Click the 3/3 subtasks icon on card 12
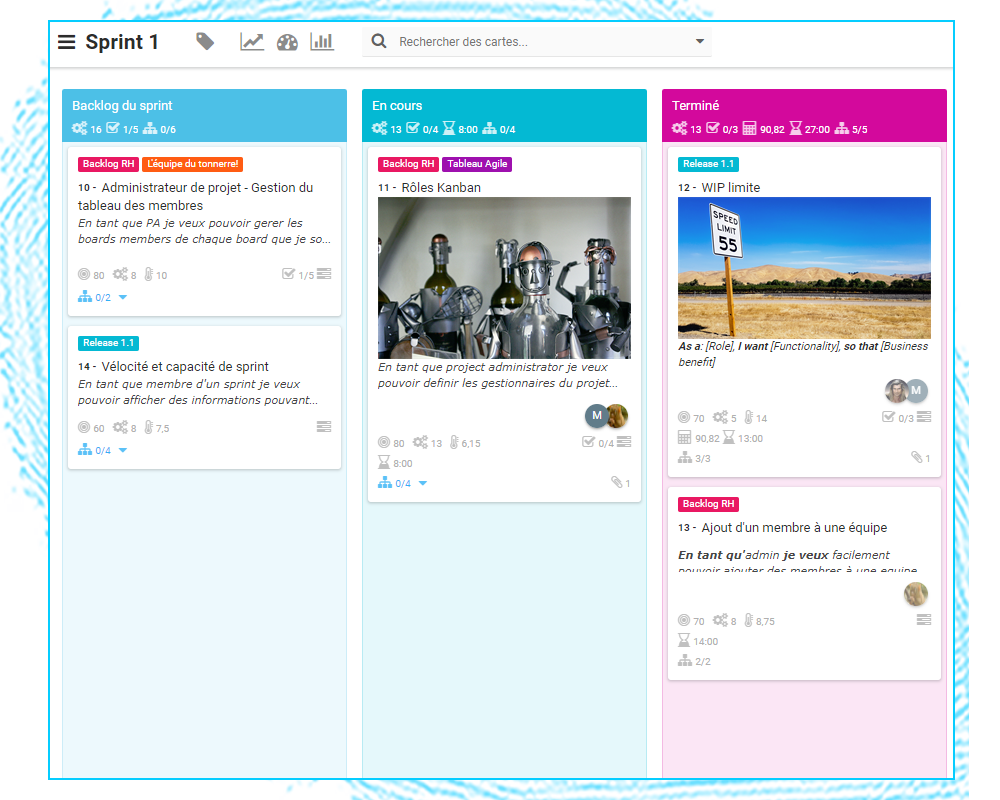This screenshot has height=800, width=1000. click(684, 457)
